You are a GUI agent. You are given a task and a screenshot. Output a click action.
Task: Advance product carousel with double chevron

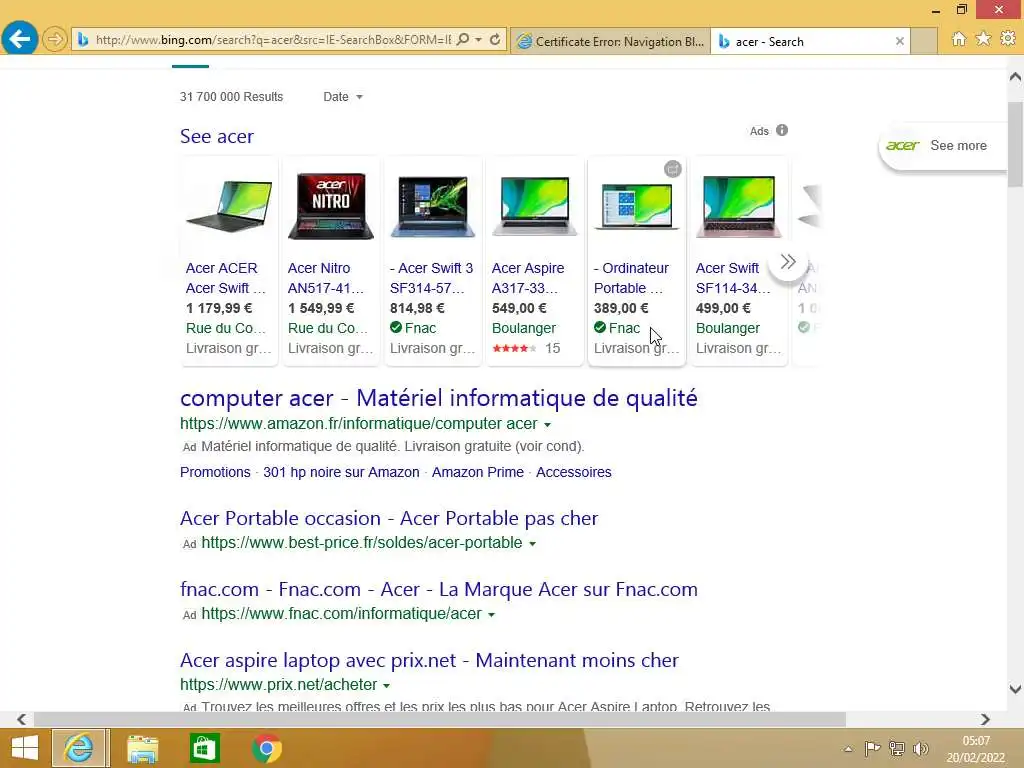[788, 262]
